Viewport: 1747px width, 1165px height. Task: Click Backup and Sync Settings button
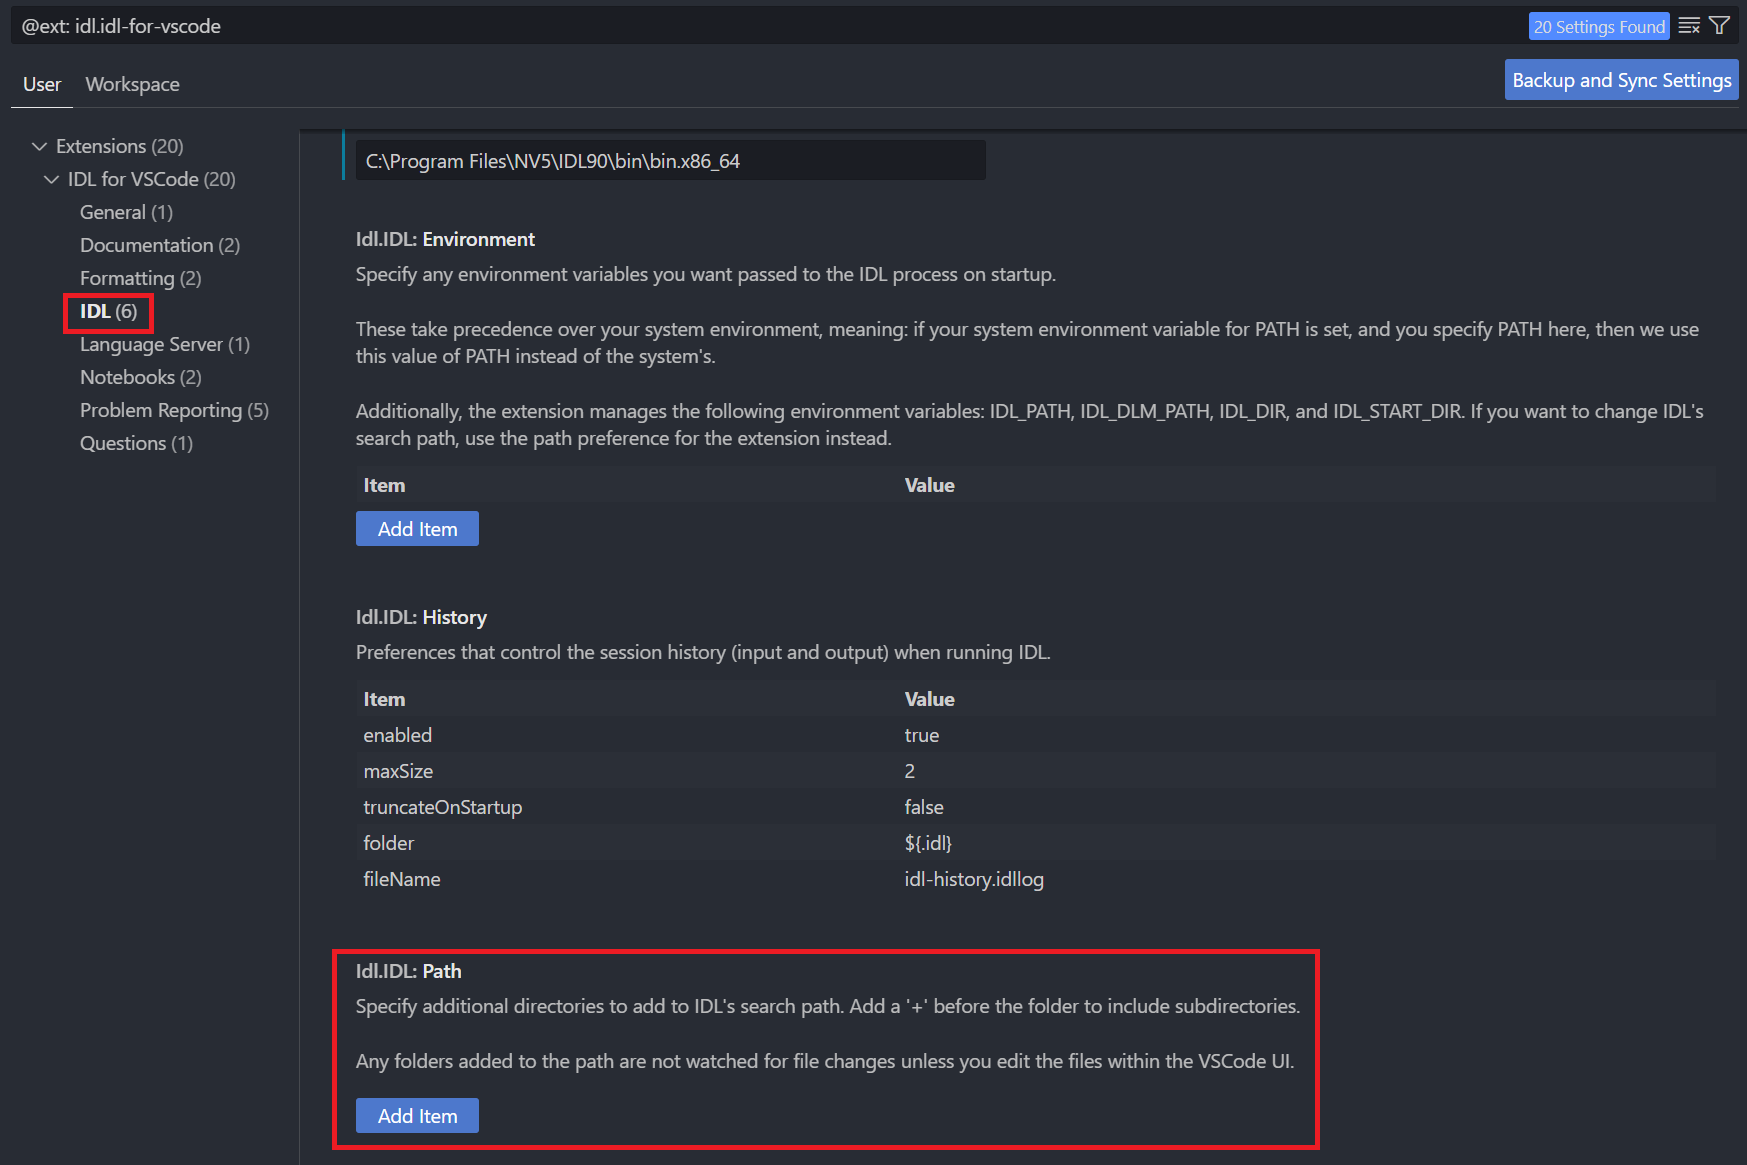coord(1621,80)
